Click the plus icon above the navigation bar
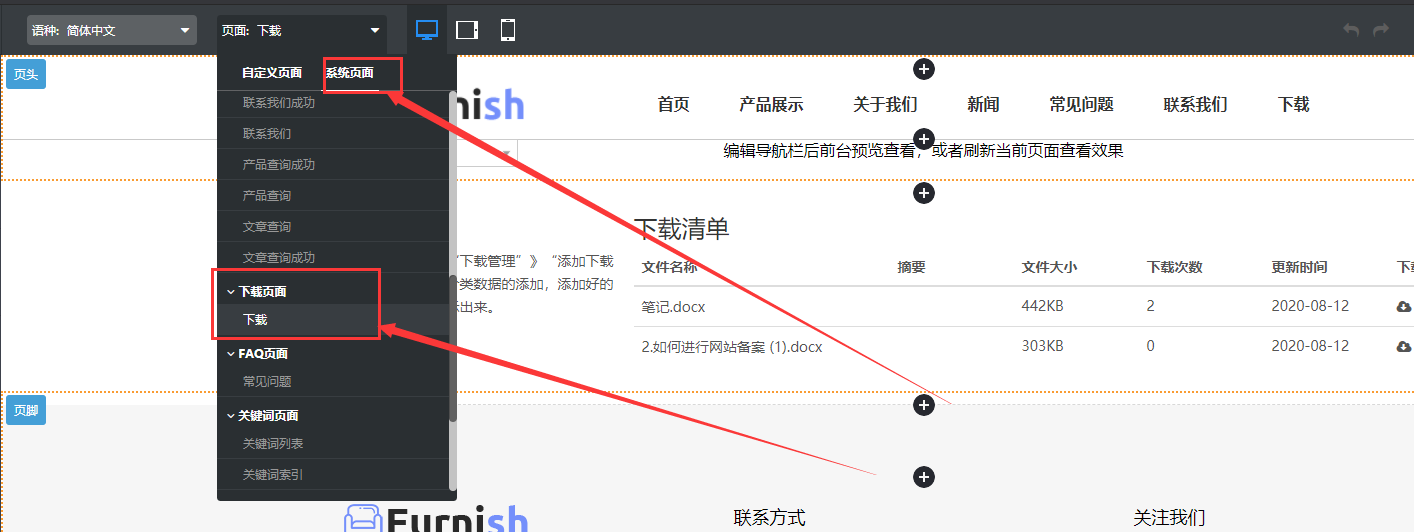The width and height of the screenshot is (1414, 532). [924, 69]
